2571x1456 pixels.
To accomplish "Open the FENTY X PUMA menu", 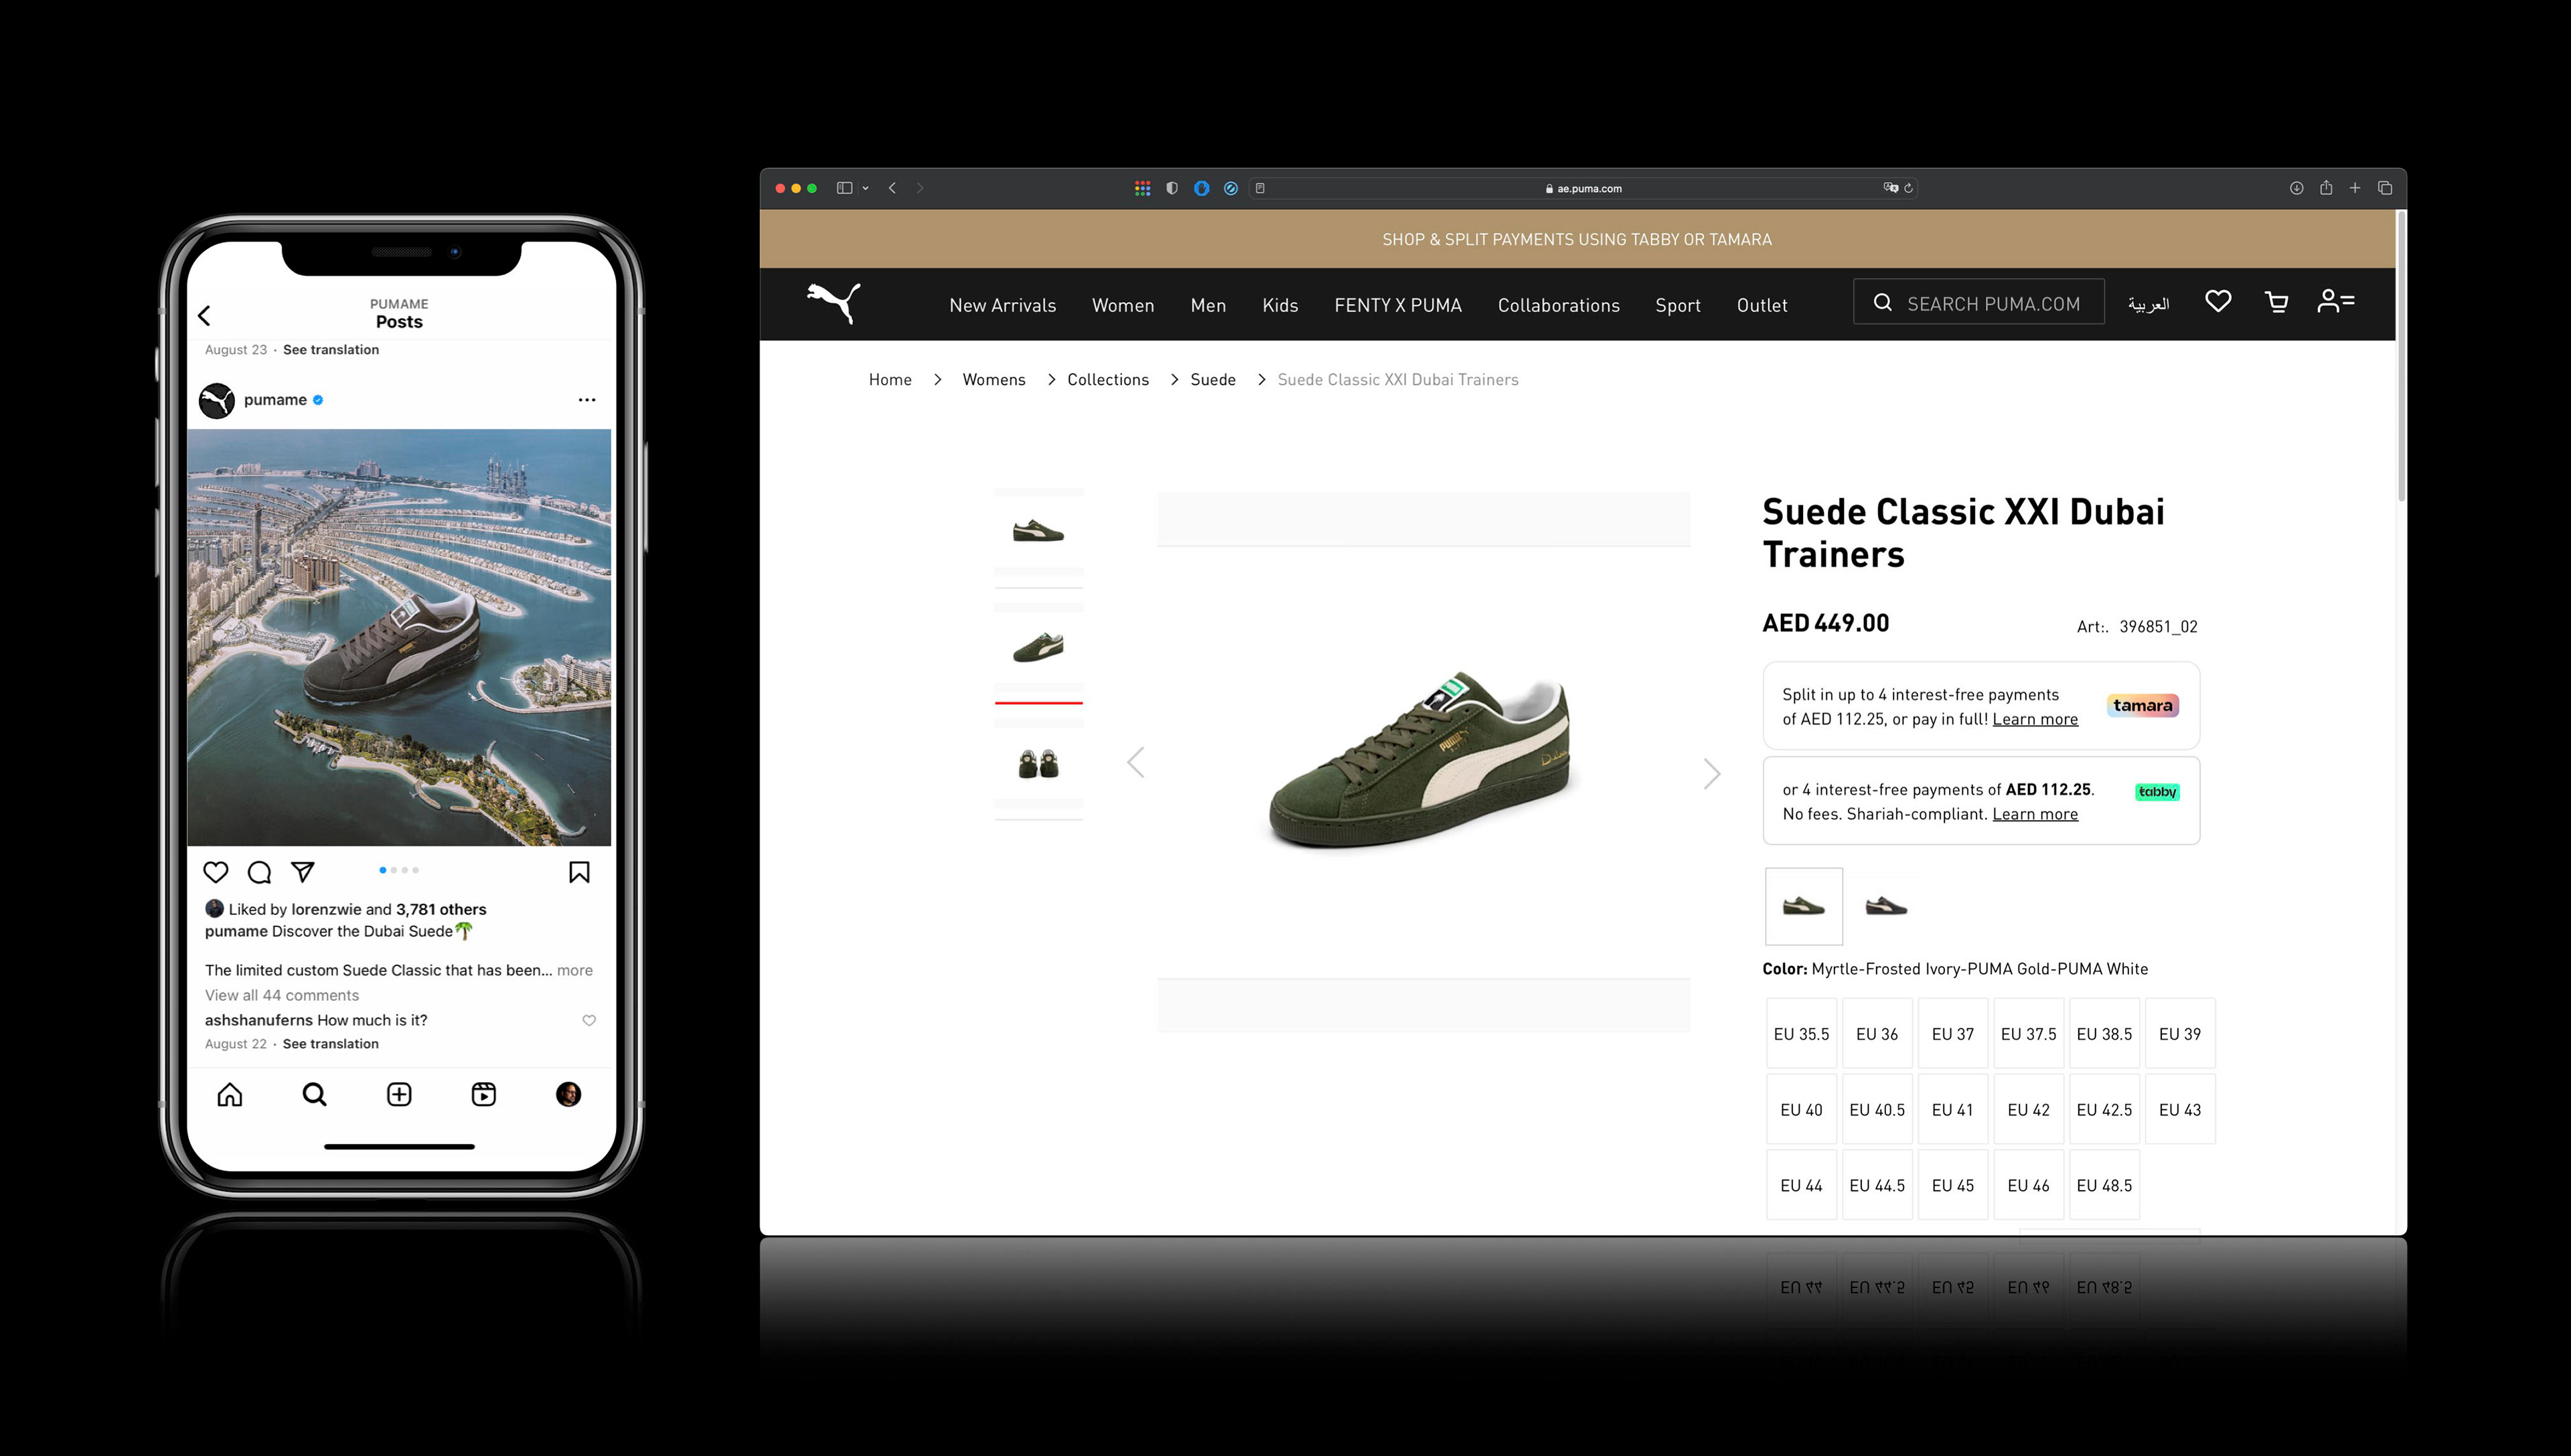I will [1398, 305].
